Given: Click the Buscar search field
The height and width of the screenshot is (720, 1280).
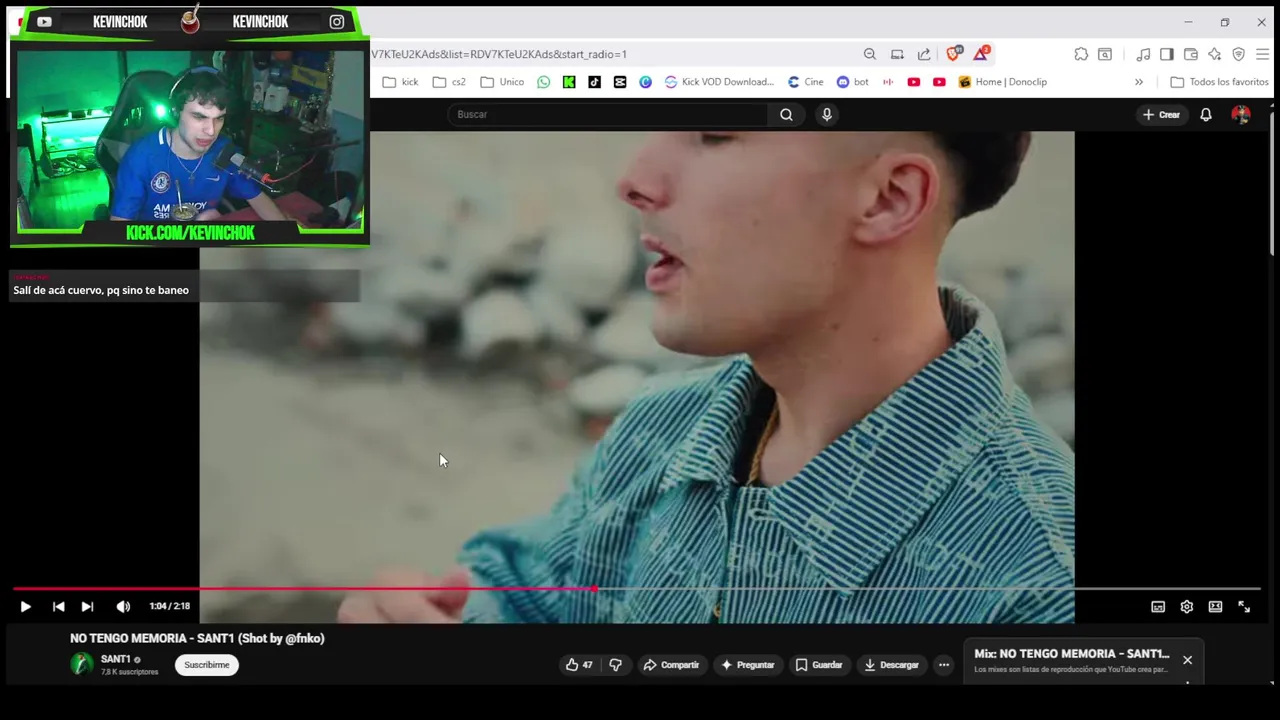Looking at the screenshot, I should click(x=608, y=114).
